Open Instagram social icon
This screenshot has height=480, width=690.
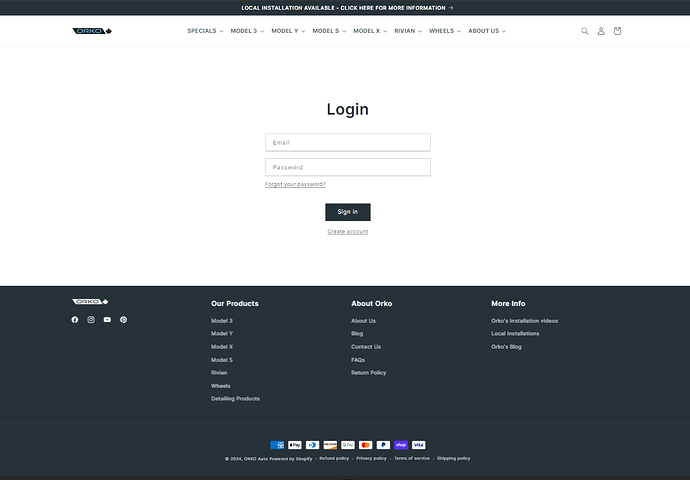click(91, 319)
